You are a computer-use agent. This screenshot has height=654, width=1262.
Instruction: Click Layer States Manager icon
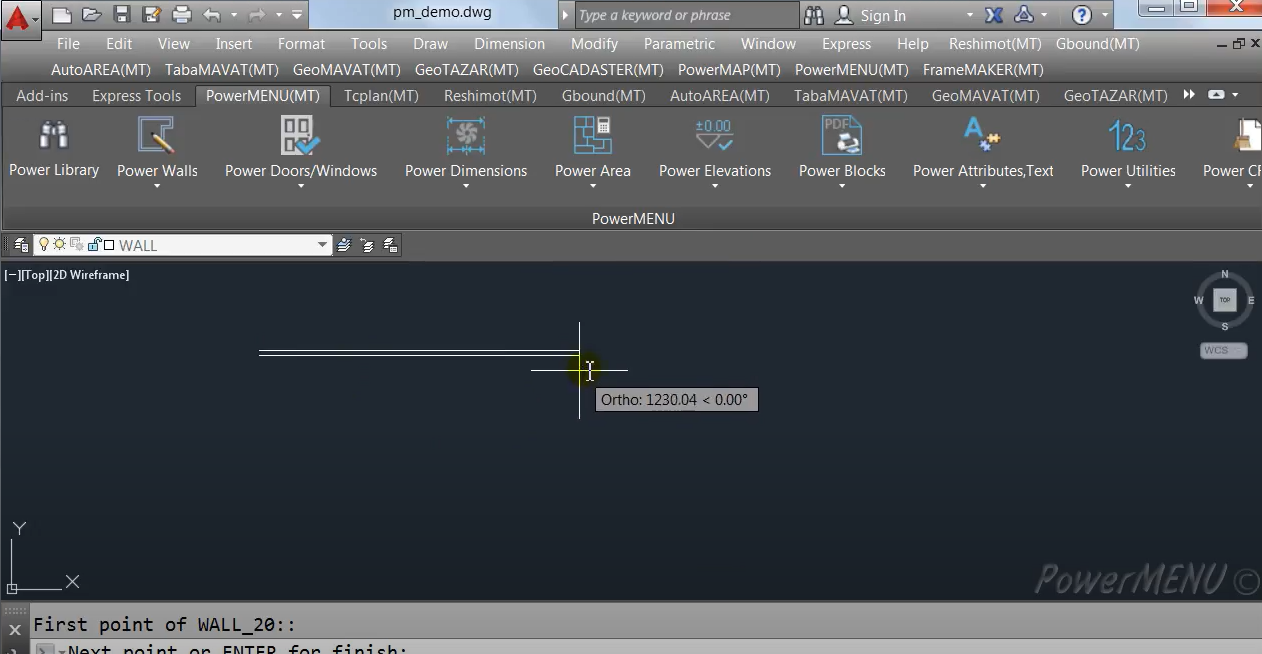[390, 245]
